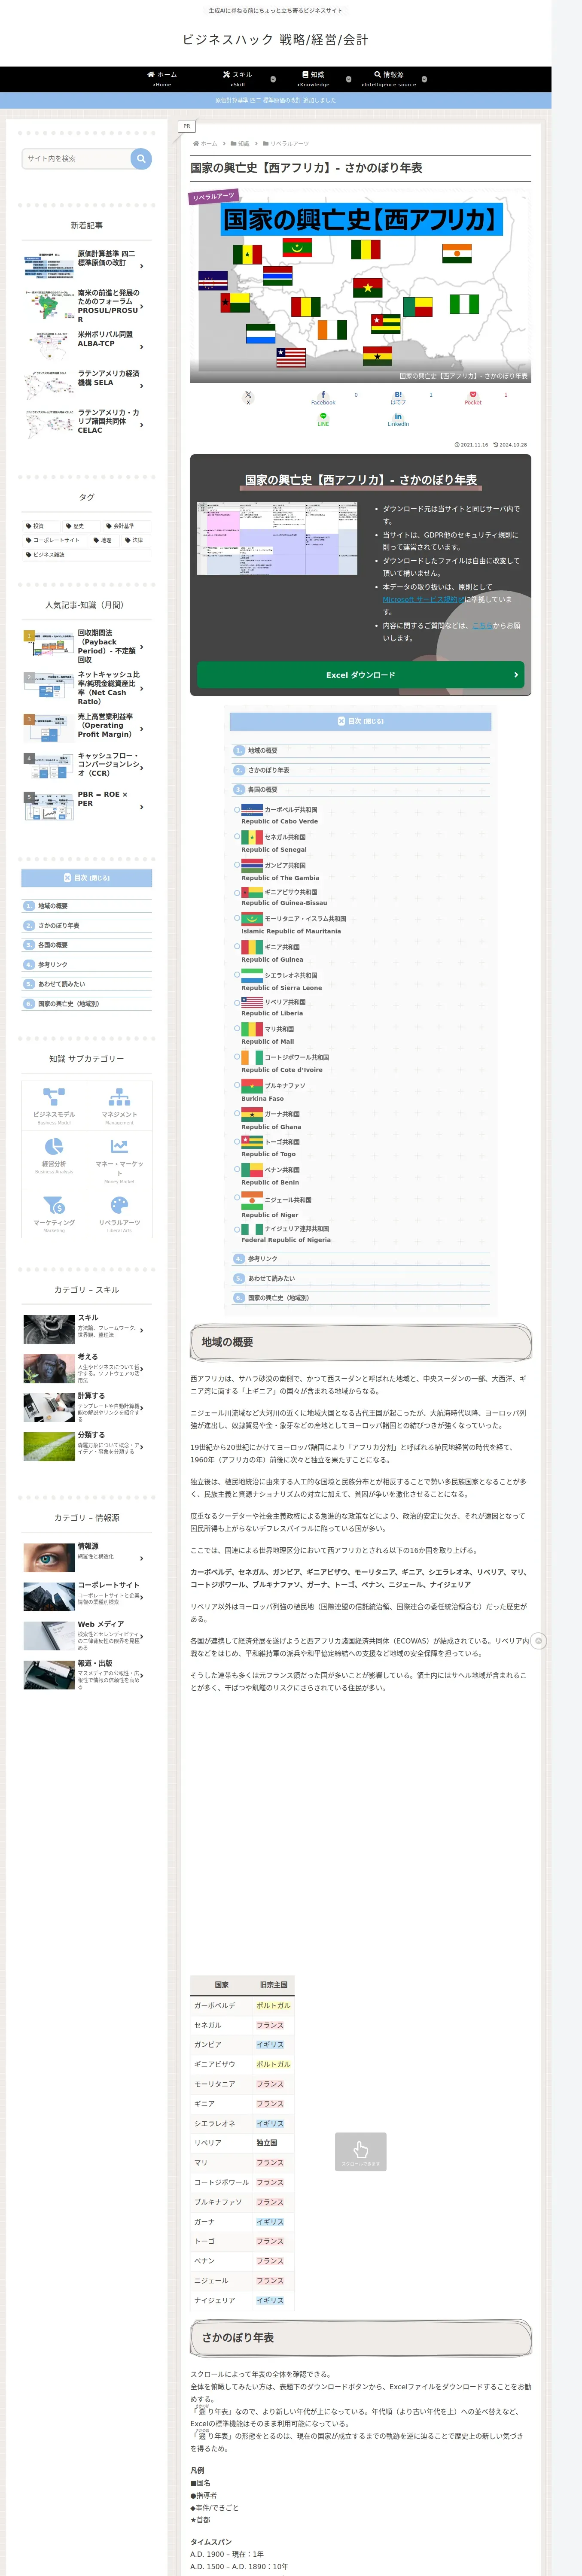Click the Togo flag in contents

(x=252, y=1141)
